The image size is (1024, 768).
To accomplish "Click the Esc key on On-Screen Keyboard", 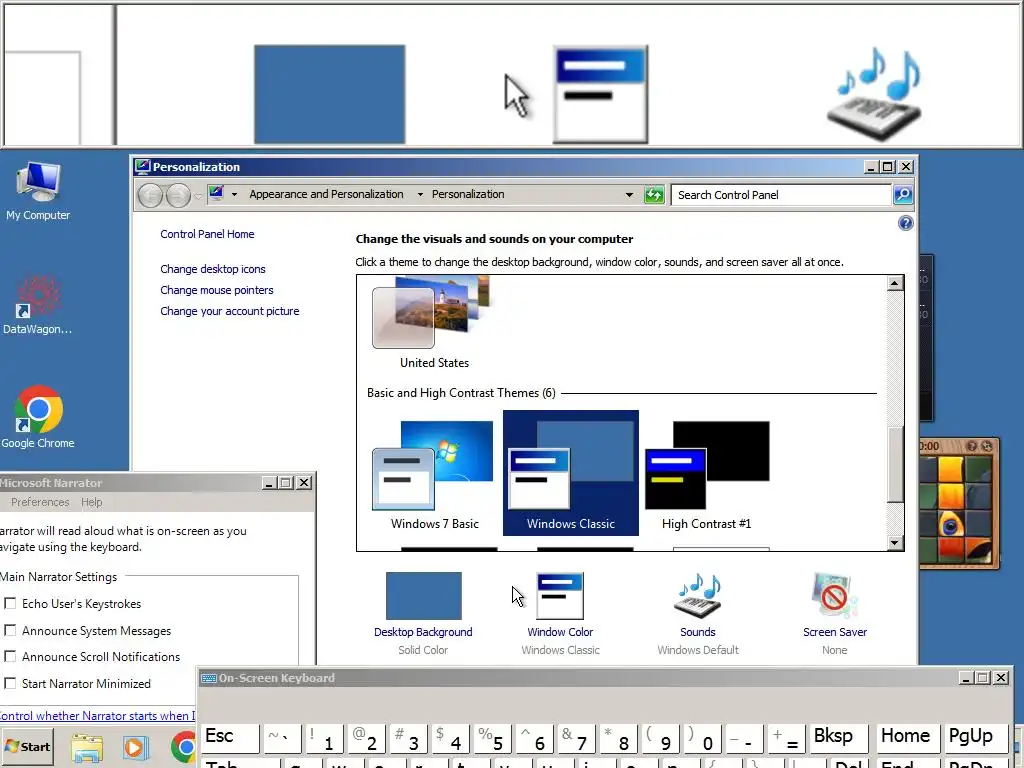I will pos(231,738).
